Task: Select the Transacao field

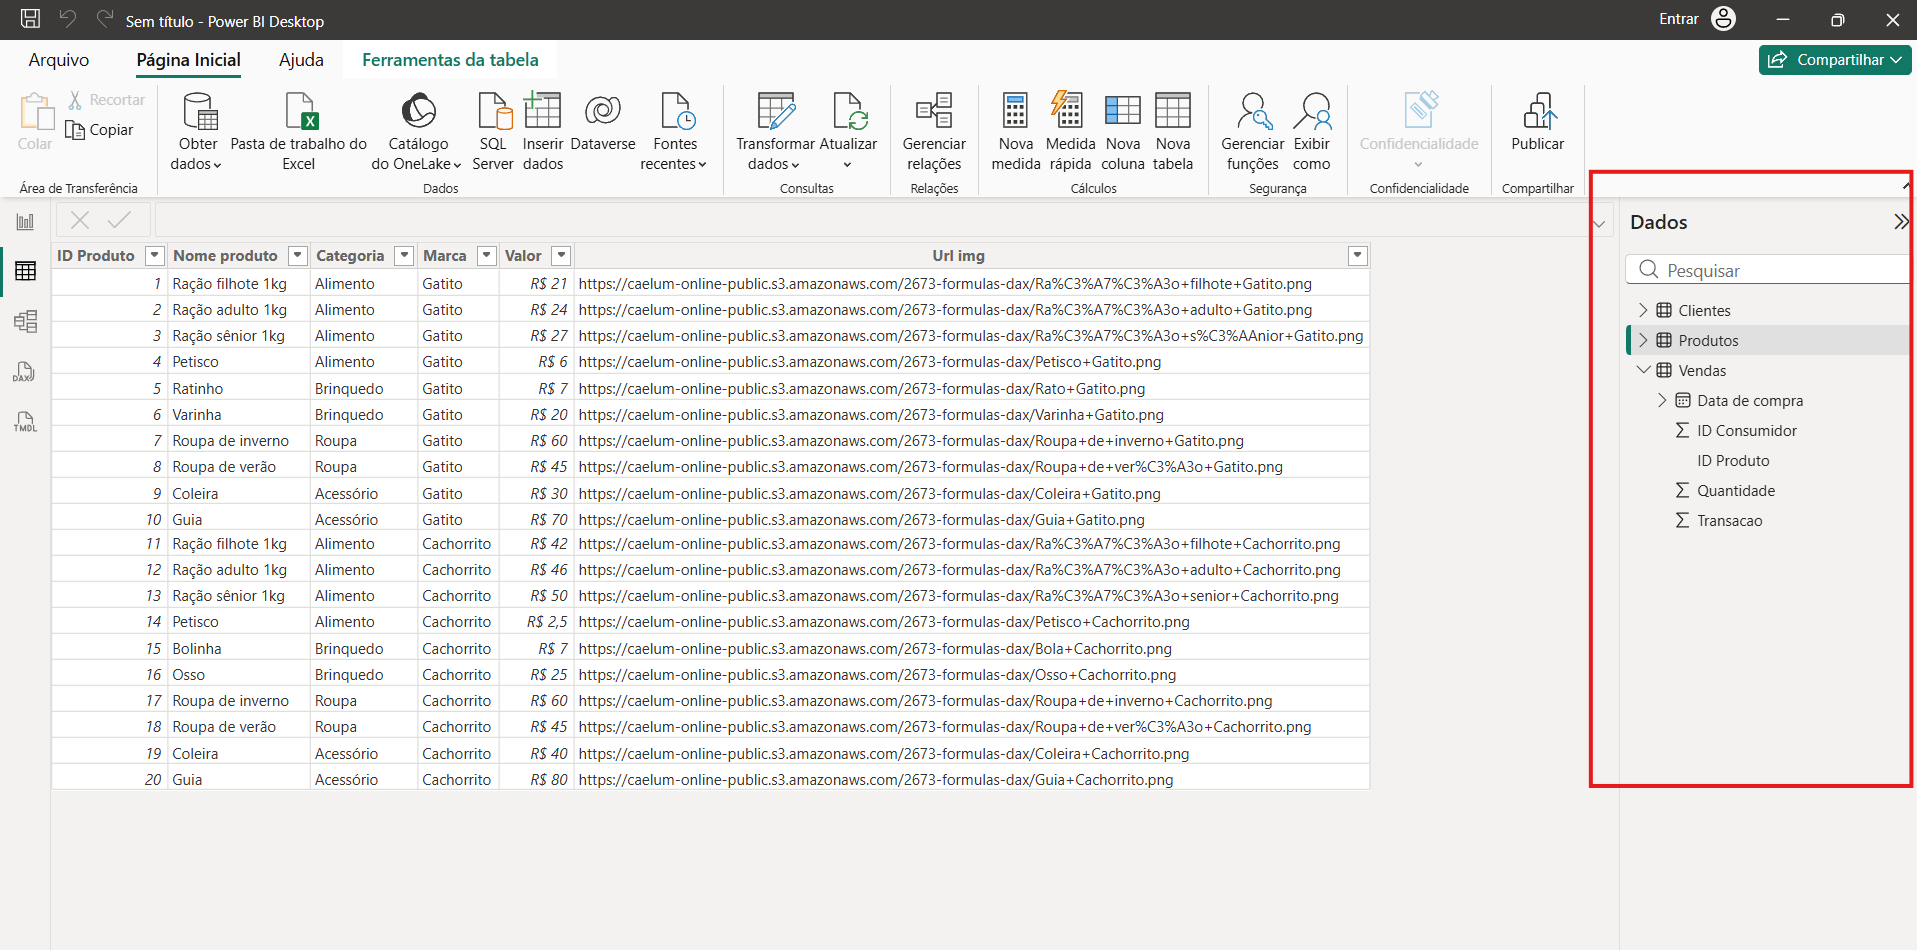Action: tap(1730, 520)
